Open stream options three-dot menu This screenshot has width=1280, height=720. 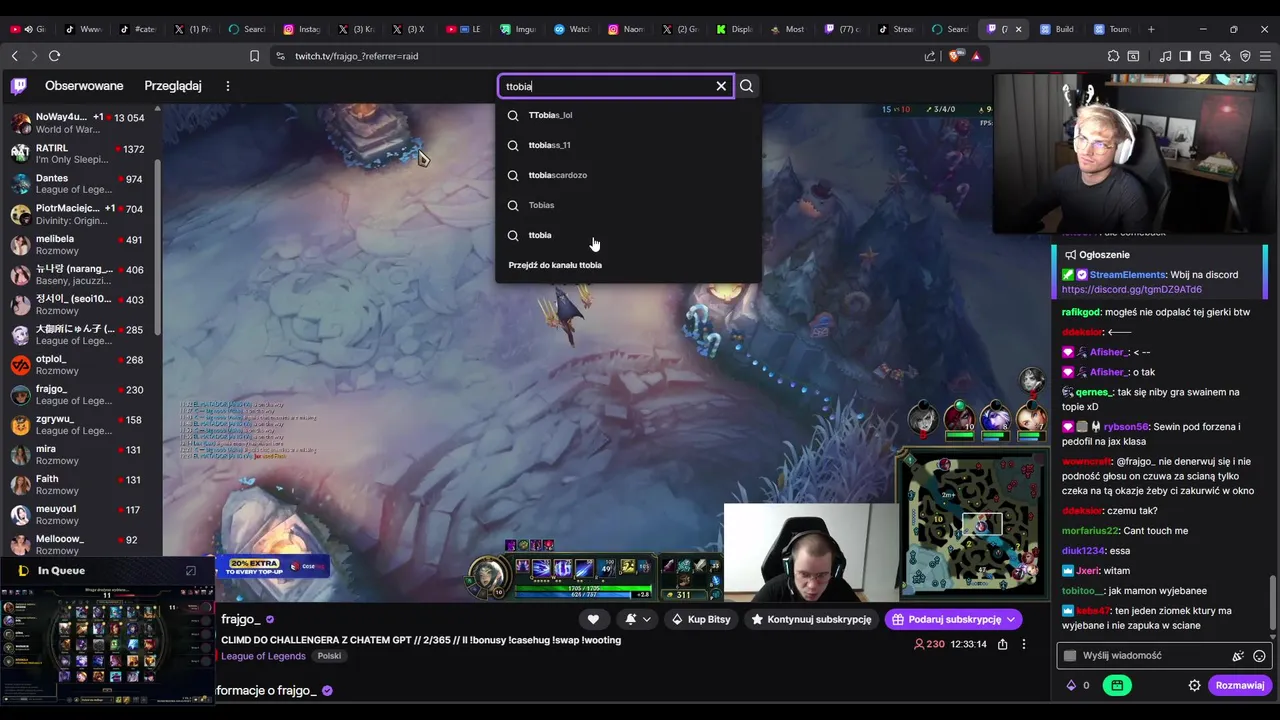click(x=1024, y=644)
